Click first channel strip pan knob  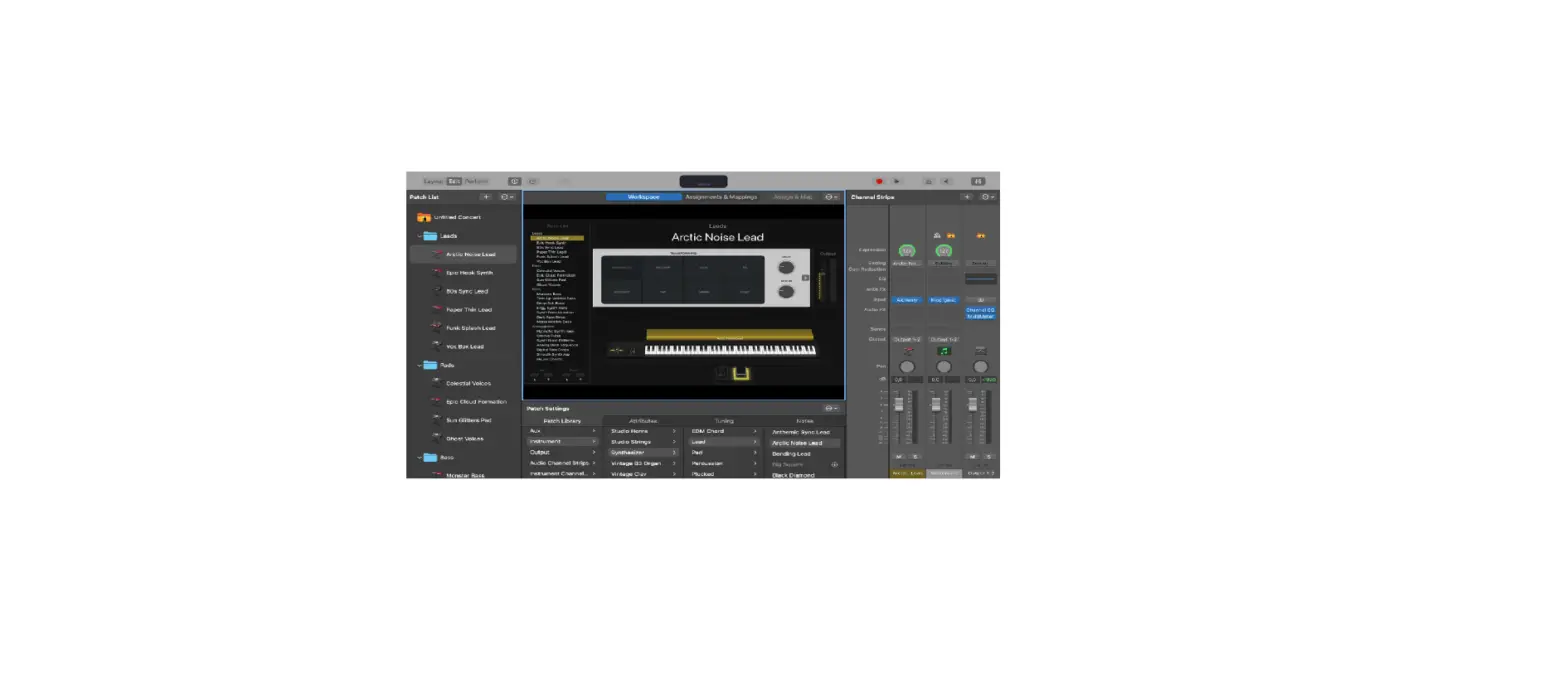click(907, 367)
